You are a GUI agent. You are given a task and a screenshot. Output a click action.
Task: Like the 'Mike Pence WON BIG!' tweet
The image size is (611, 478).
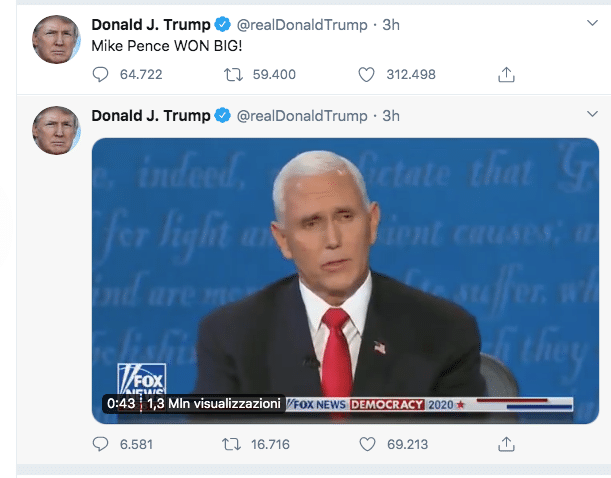pos(366,74)
